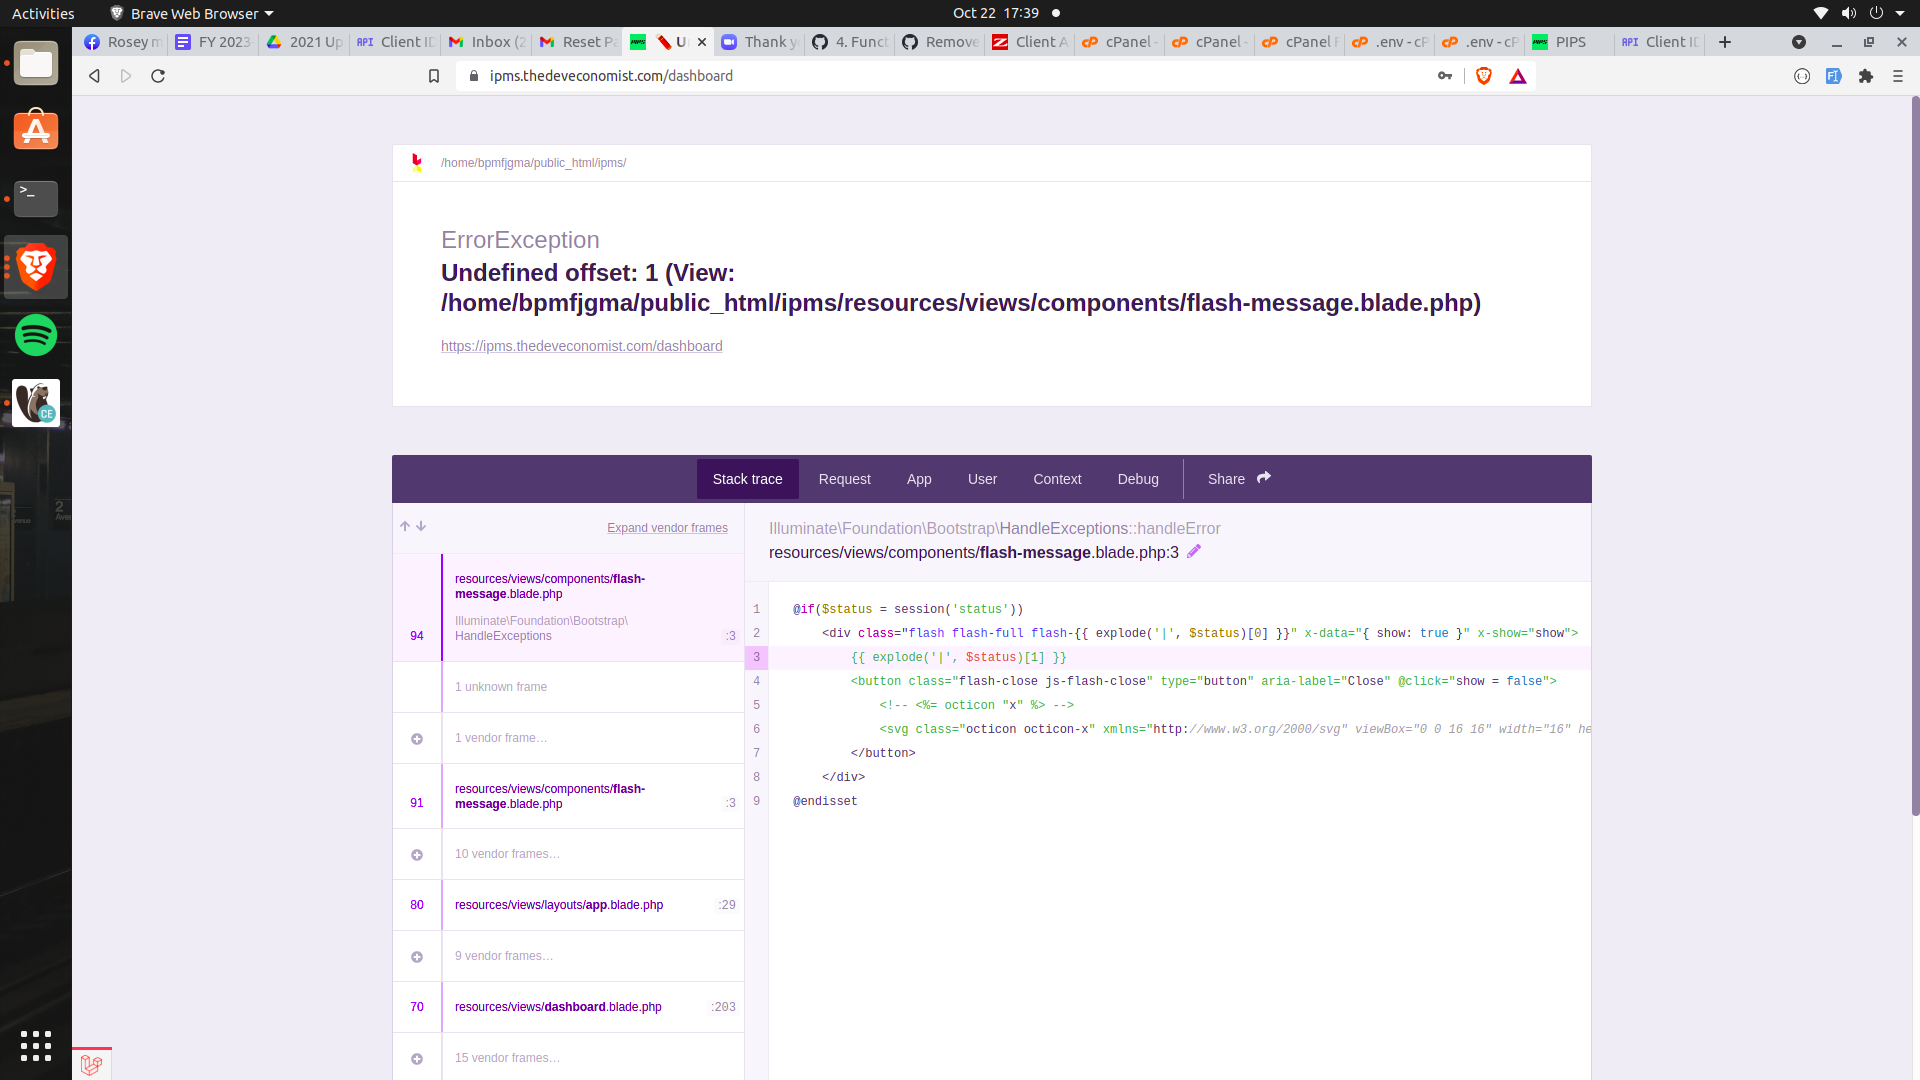Expand the 15 vendor frames row

click(568, 1057)
